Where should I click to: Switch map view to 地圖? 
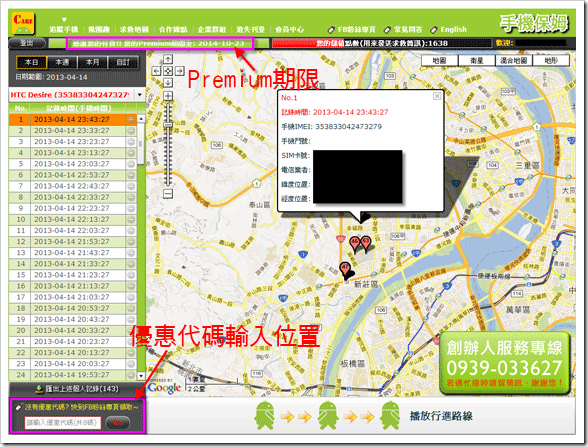(x=439, y=60)
